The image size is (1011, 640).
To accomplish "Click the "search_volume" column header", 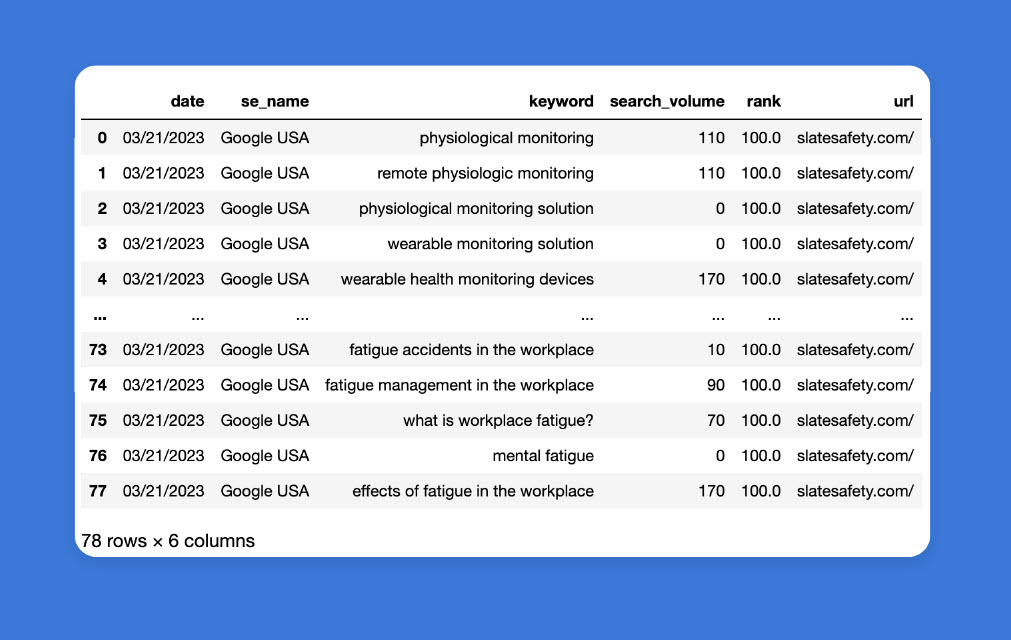I will [x=667, y=101].
